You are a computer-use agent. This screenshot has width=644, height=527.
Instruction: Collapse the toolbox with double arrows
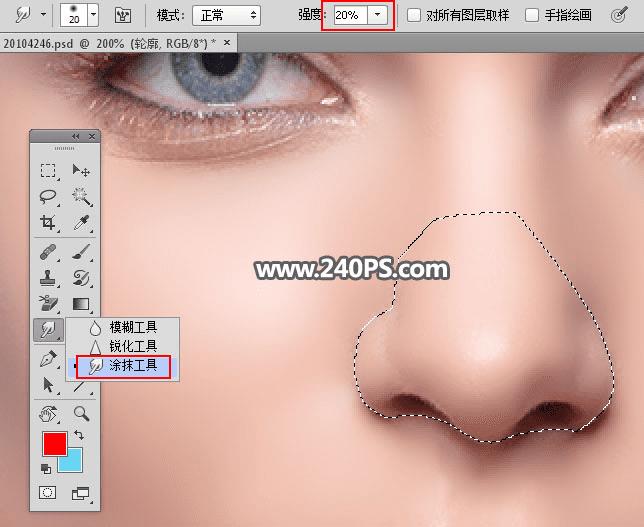(x=76, y=137)
